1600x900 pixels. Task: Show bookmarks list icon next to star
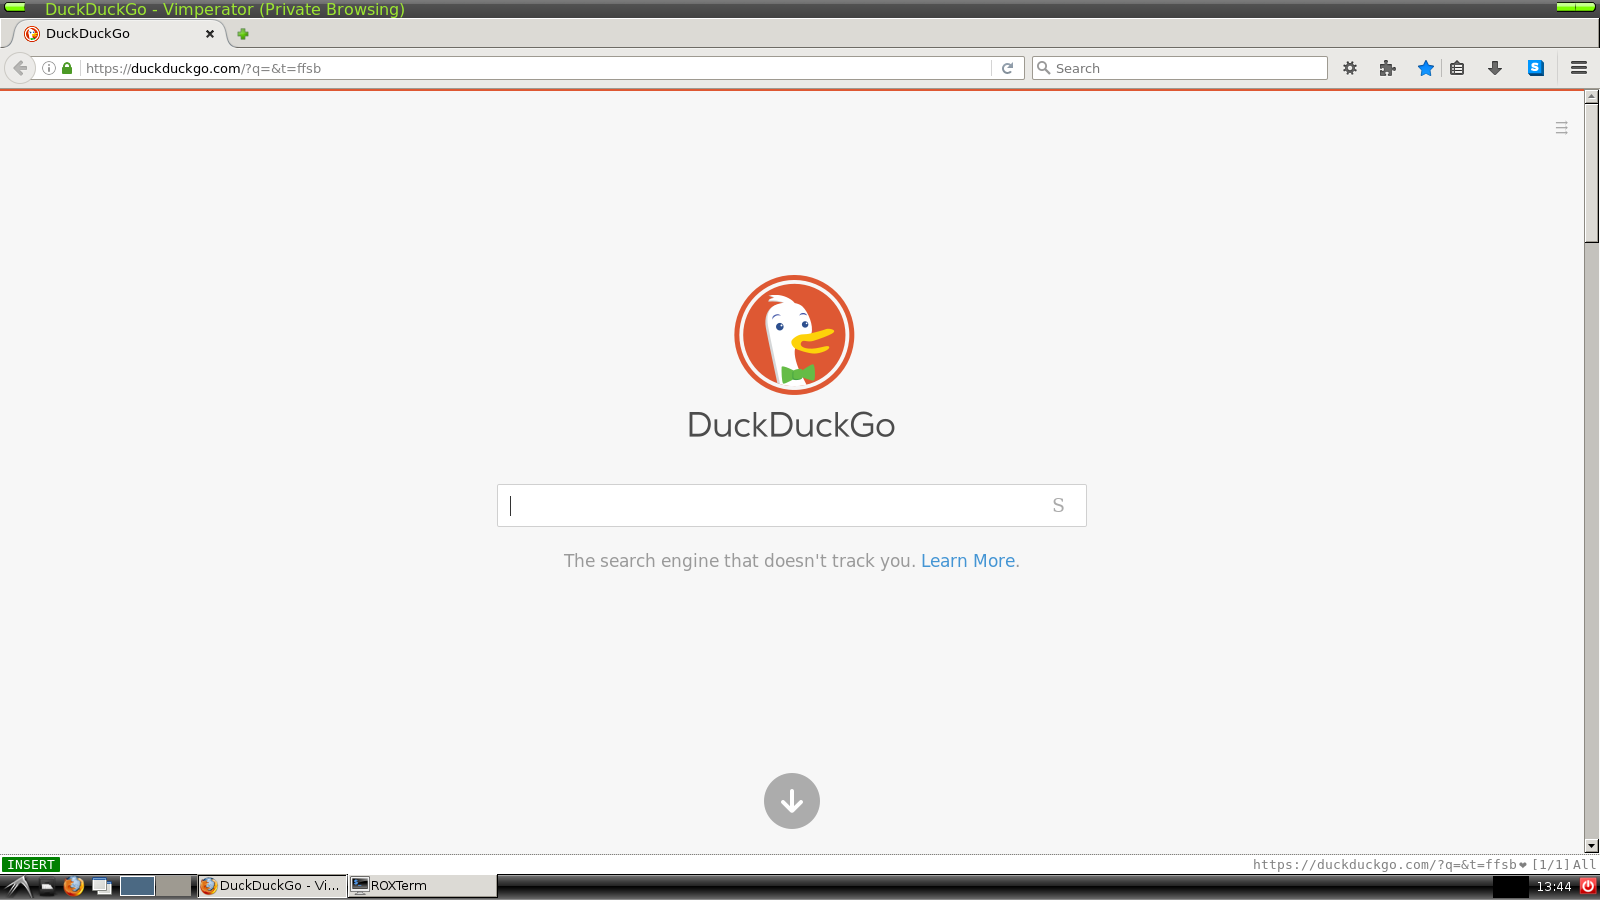tap(1457, 68)
